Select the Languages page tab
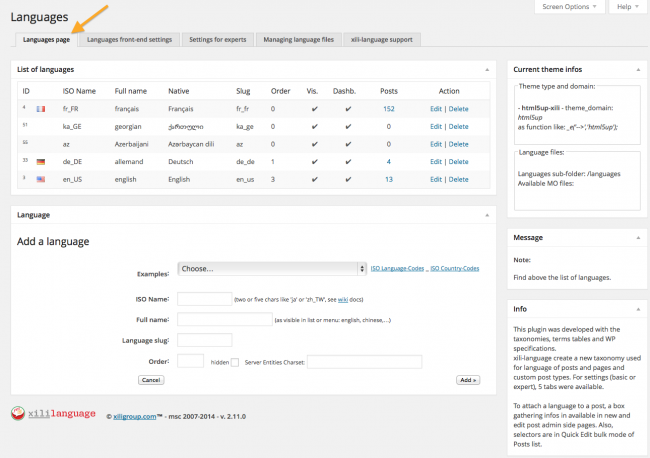Image resolution: width=650 pixels, height=458 pixels. (46, 40)
